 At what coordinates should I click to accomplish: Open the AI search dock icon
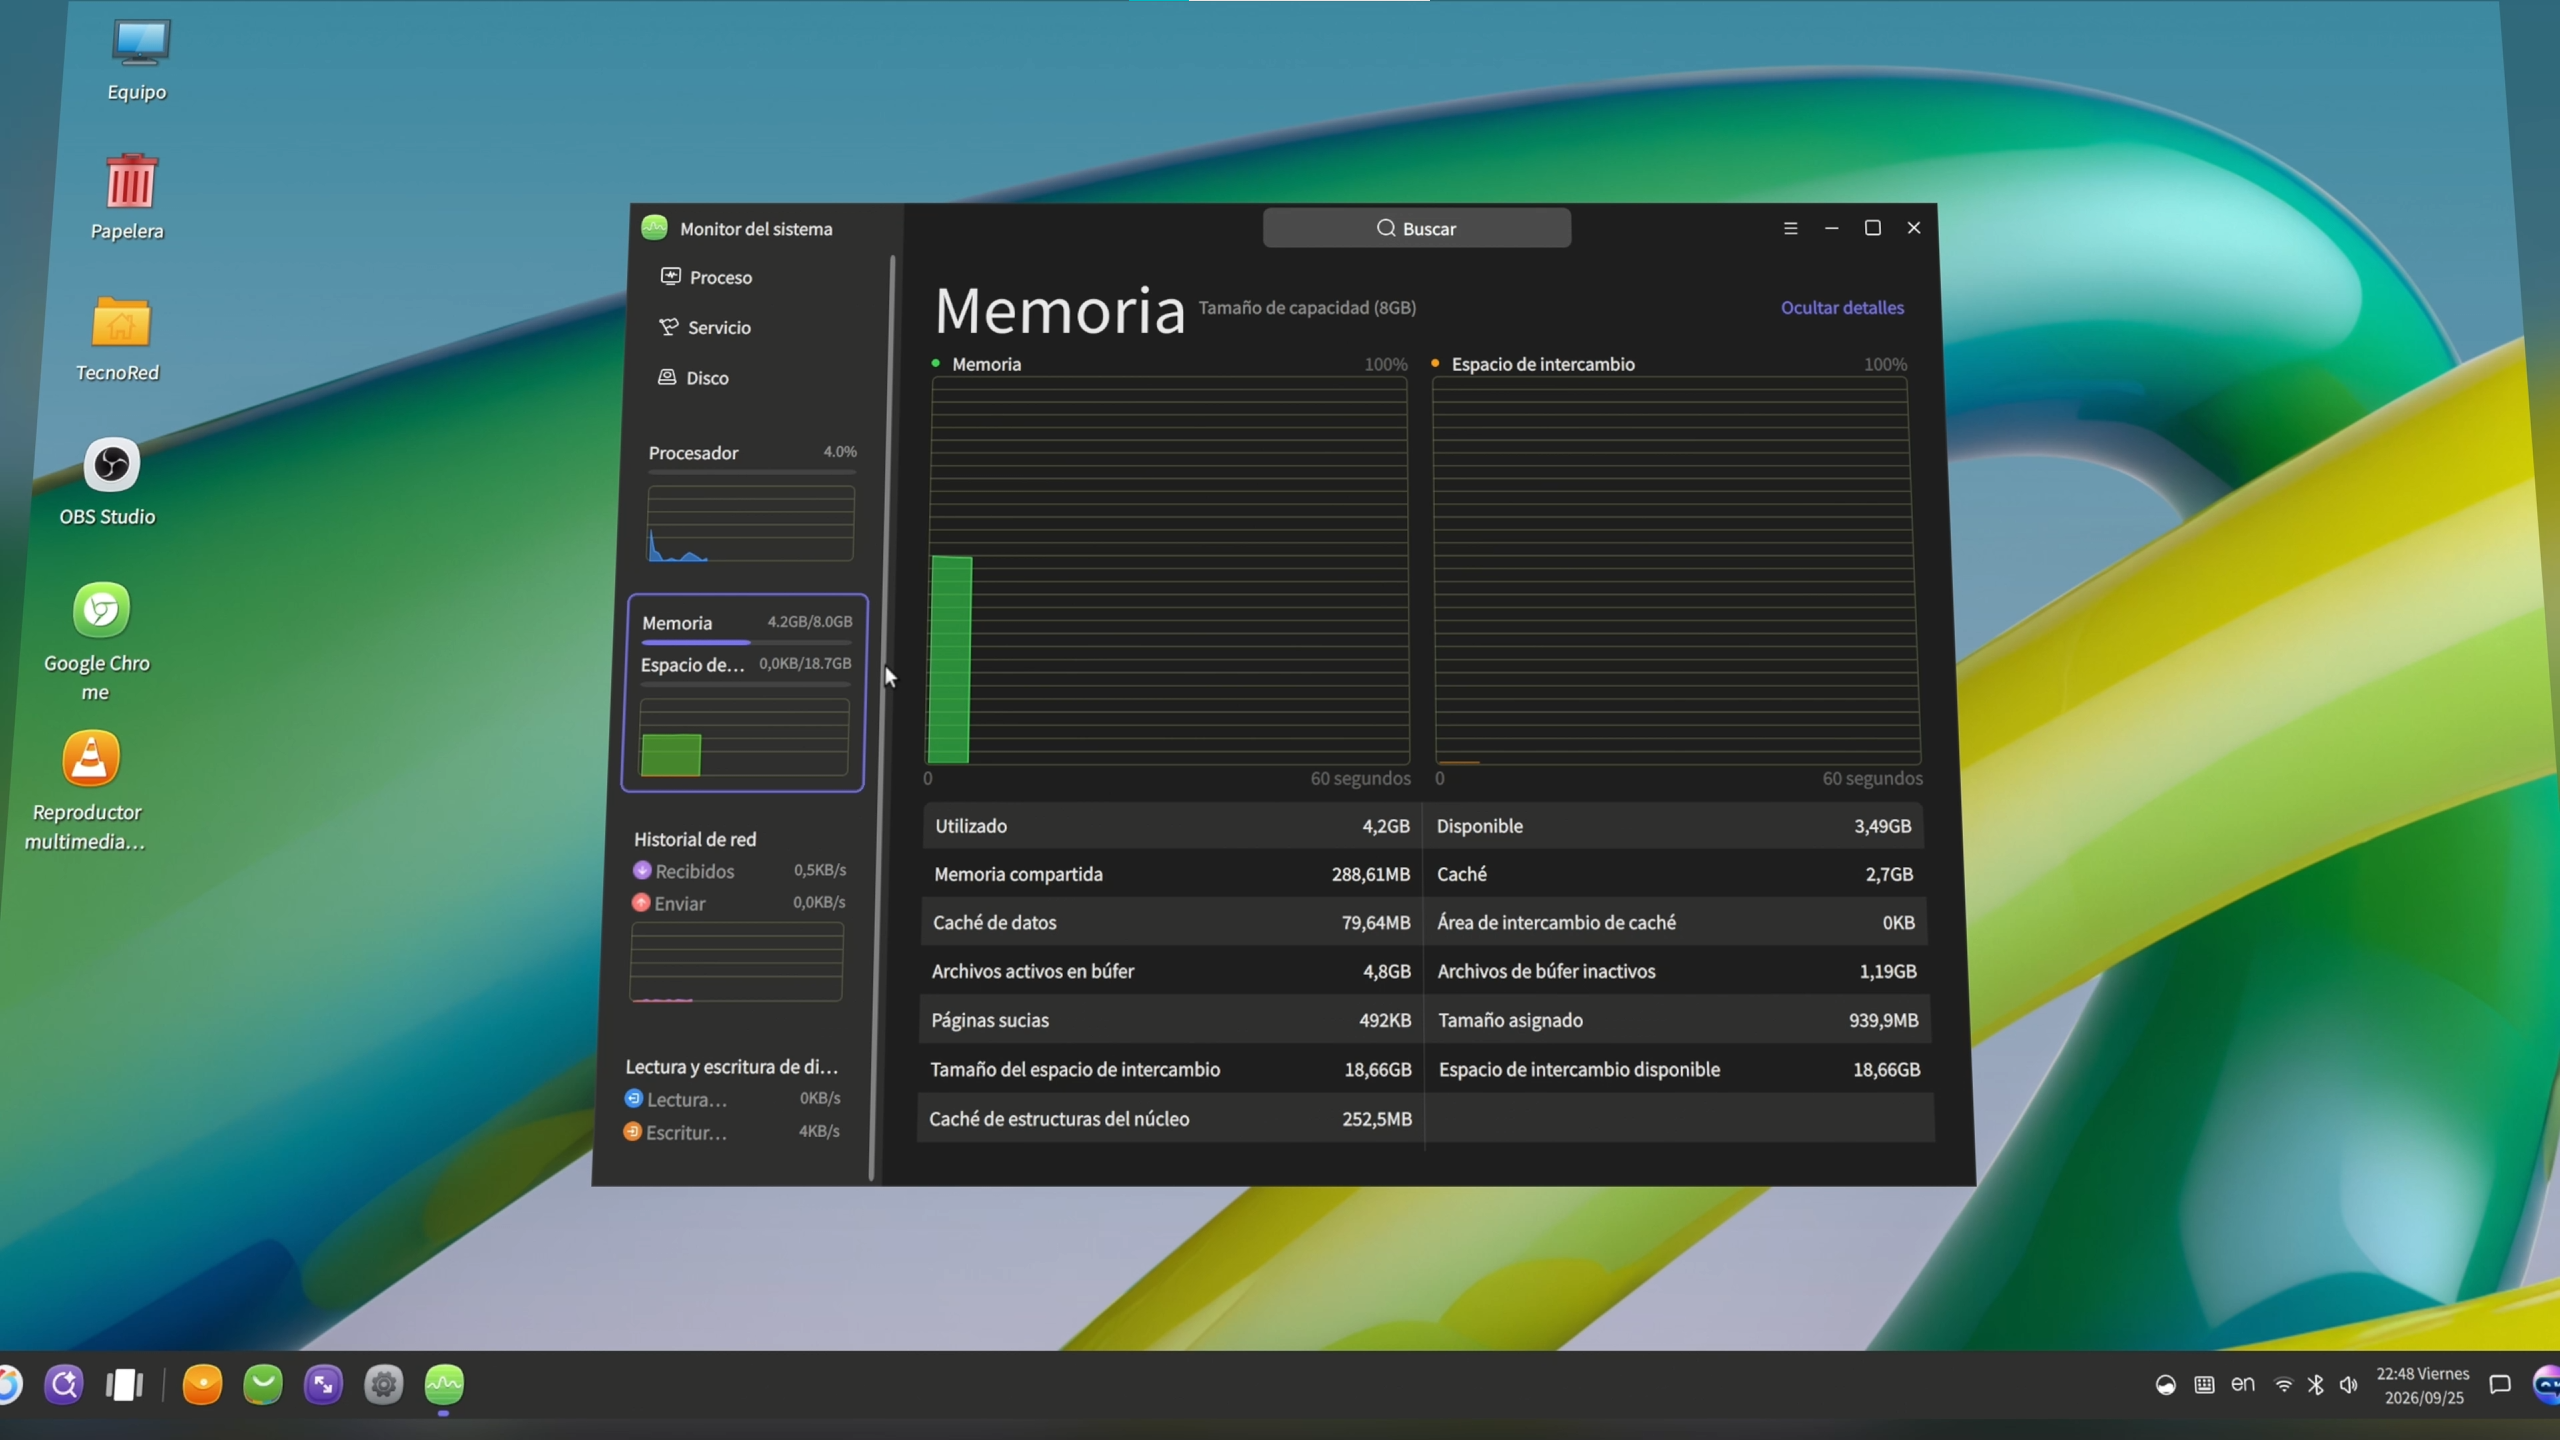pyautogui.click(x=64, y=1384)
